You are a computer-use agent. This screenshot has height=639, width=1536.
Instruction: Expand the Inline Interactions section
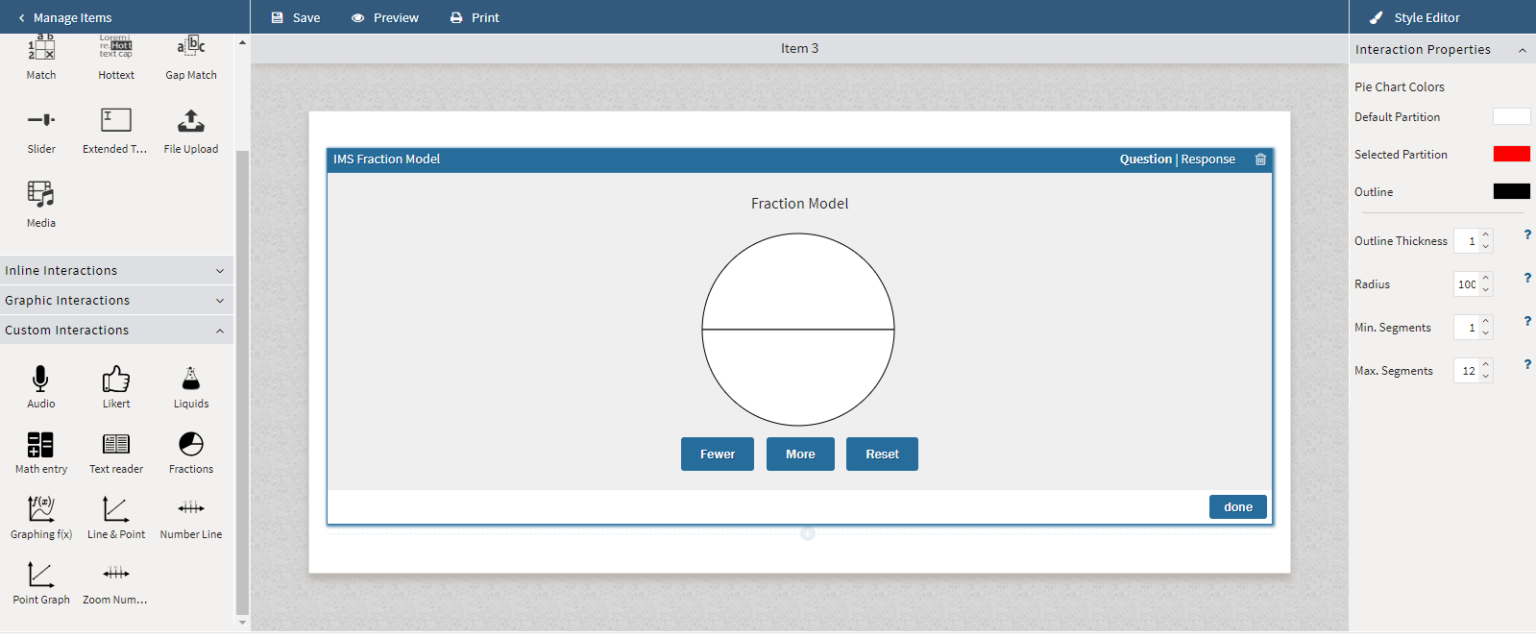click(x=116, y=271)
